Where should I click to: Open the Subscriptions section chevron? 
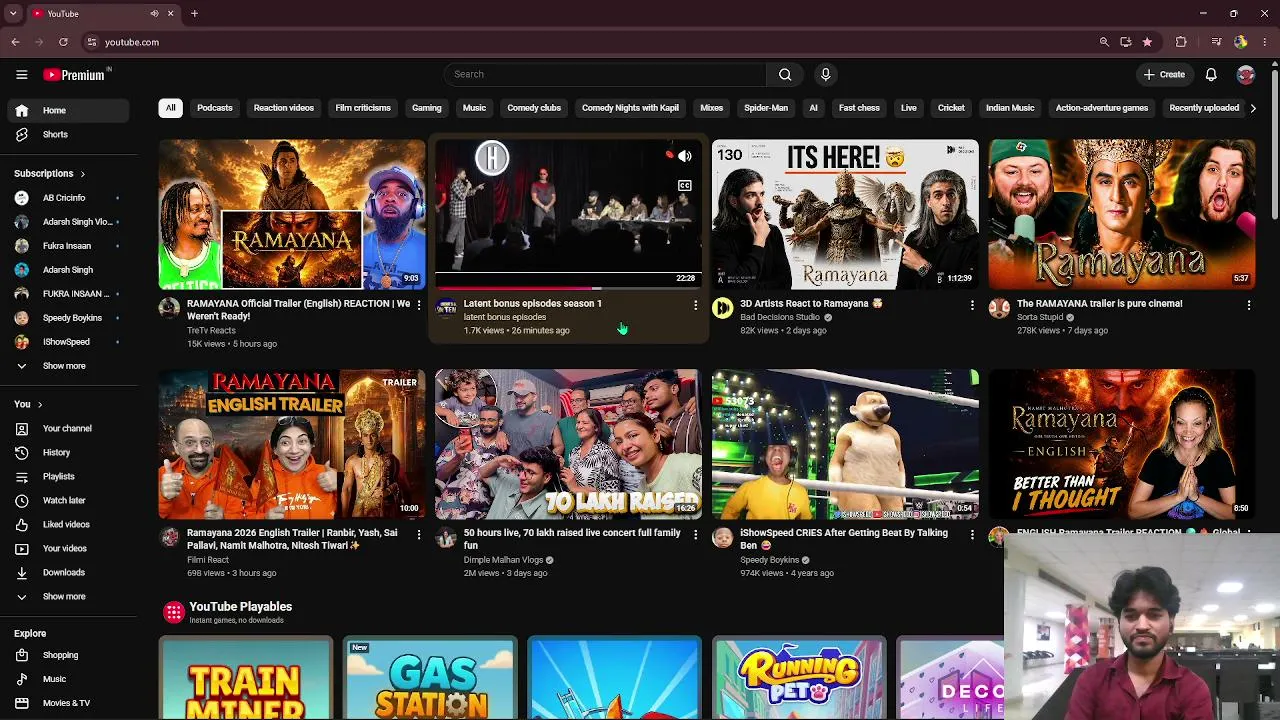(82, 174)
